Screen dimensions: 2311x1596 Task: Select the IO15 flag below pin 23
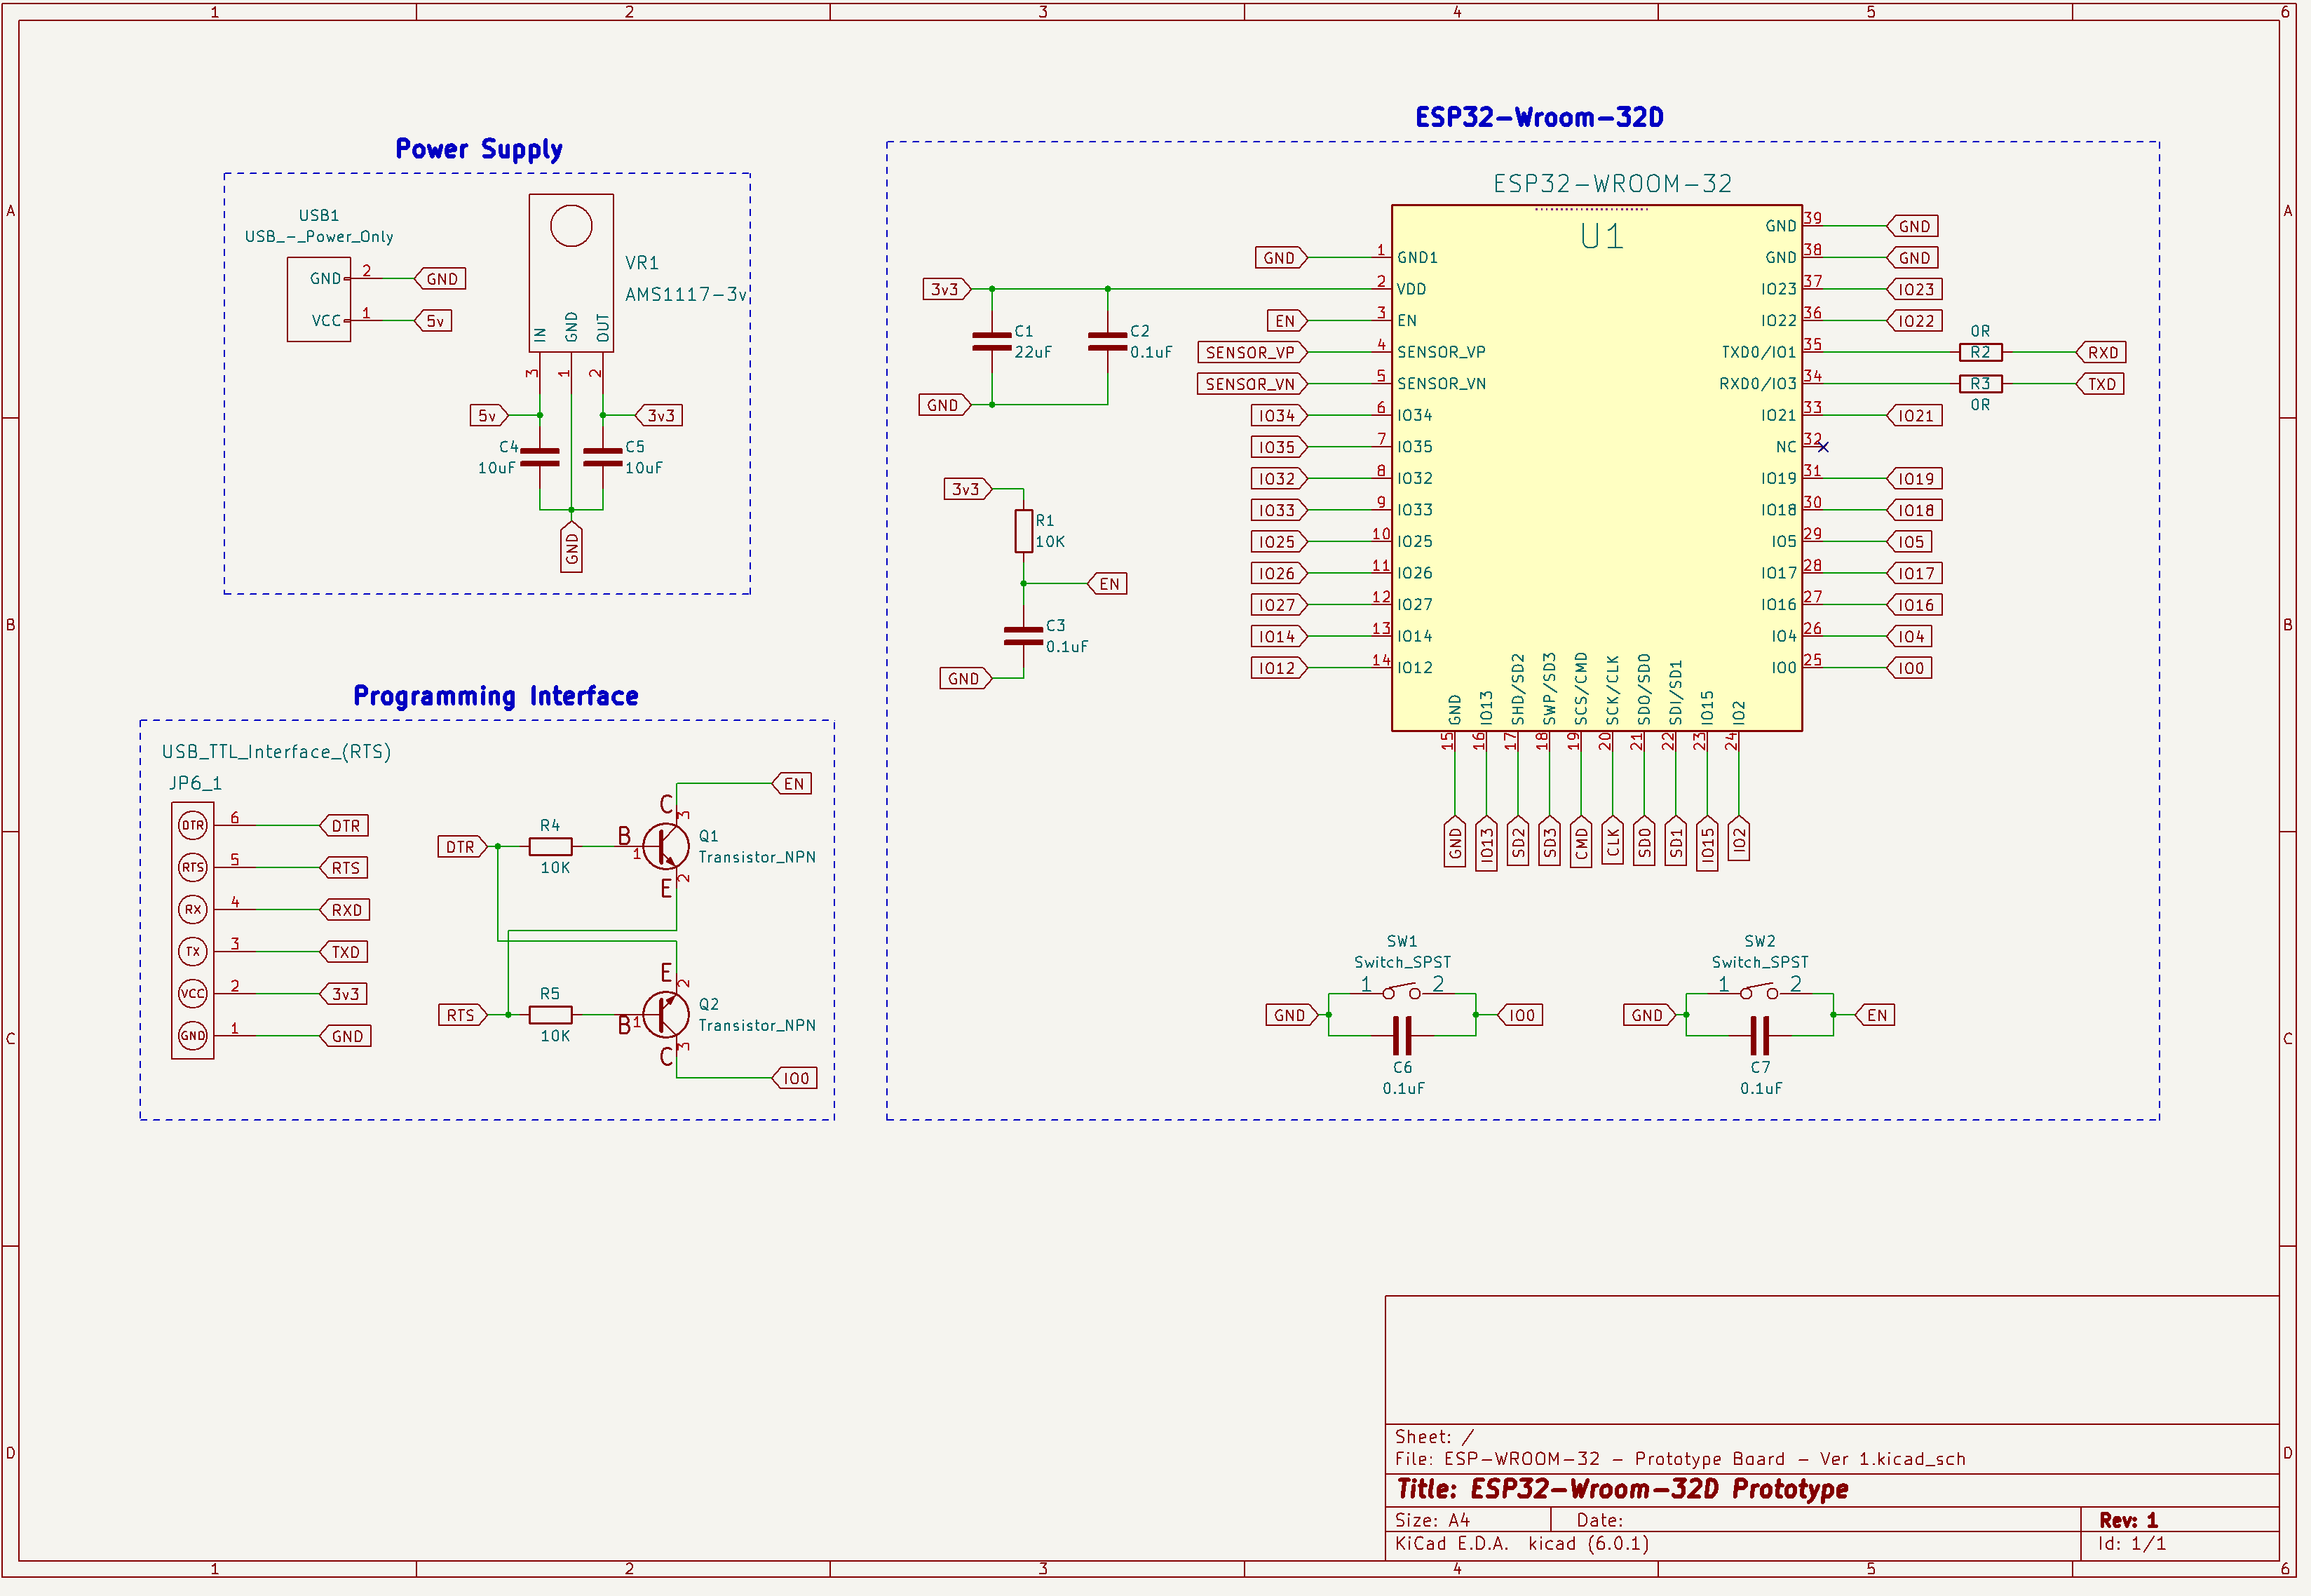pyautogui.click(x=1707, y=843)
